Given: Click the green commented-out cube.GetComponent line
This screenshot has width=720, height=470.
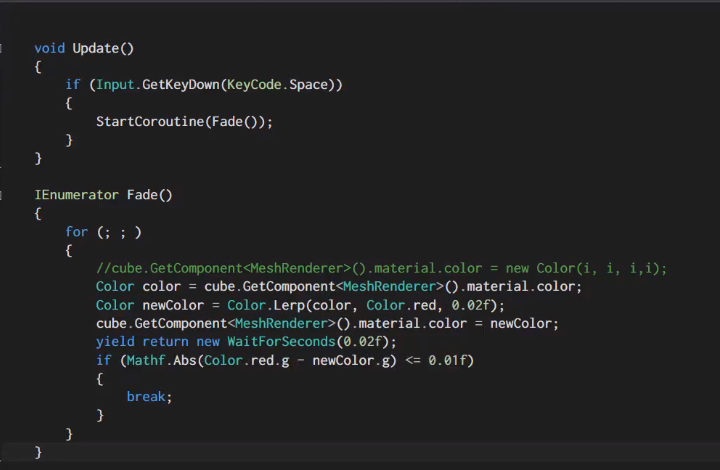Looking at the screenshot, I should tap(381, 269).
